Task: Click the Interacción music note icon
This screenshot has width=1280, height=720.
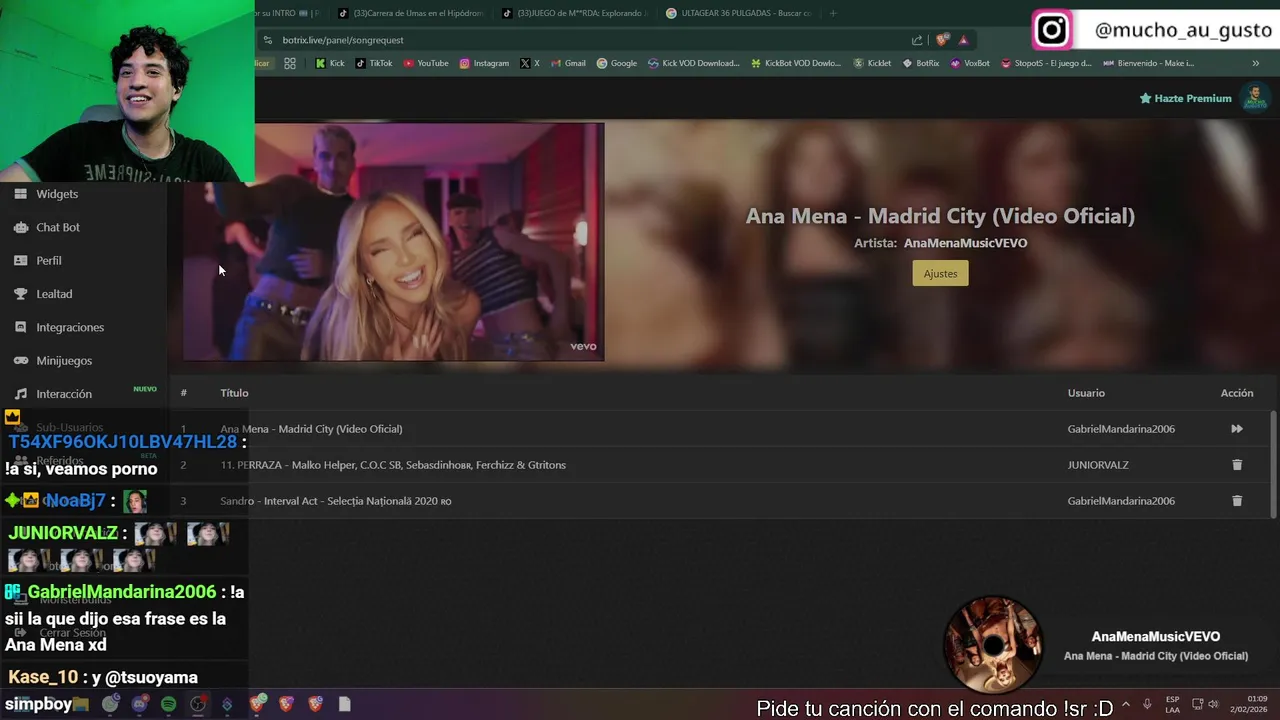Action: 20,394
